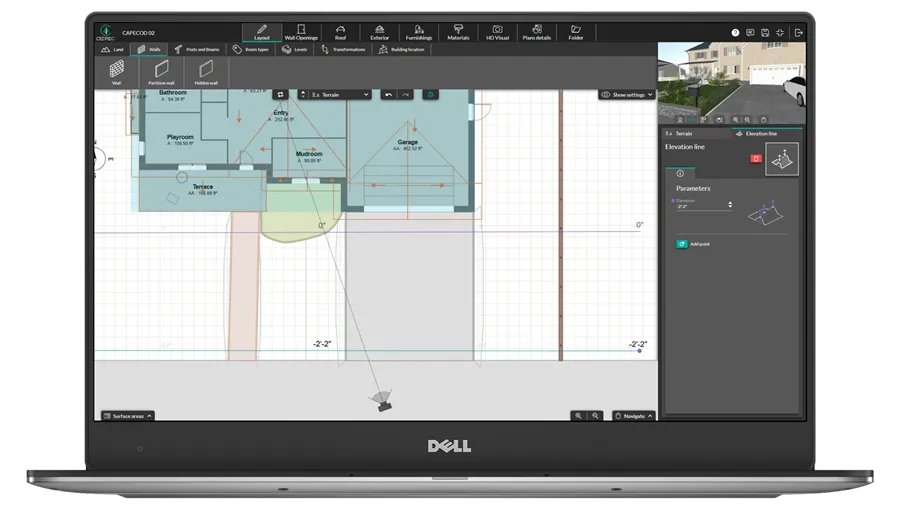Viewport: 900px width, 506px height.
Task: Select the Entry room label
Action: [281, 113]
